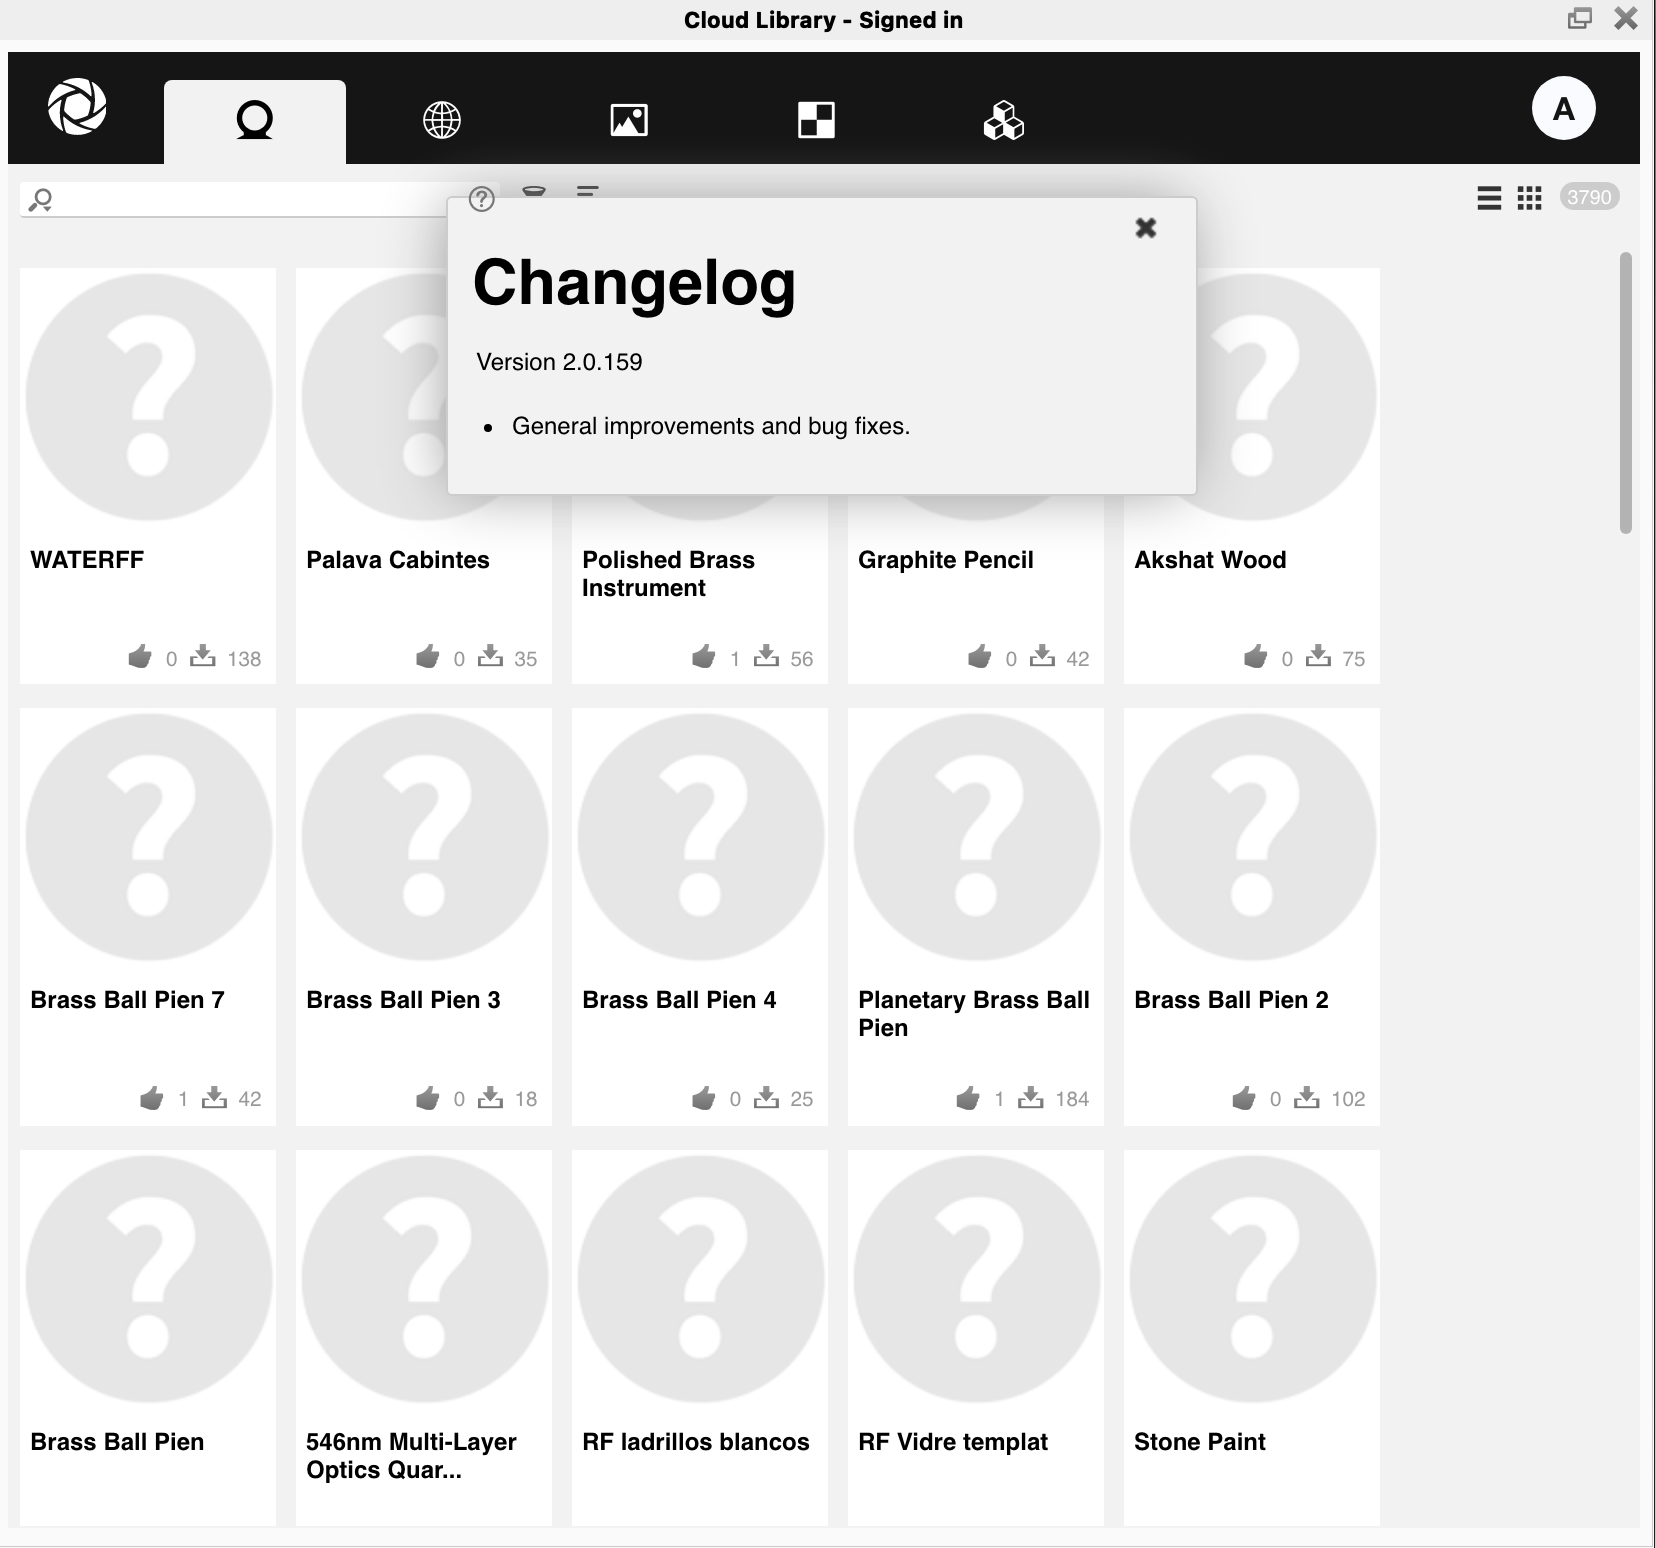Click the KeyShot Cloud logo icon

(x=77, y=107)
